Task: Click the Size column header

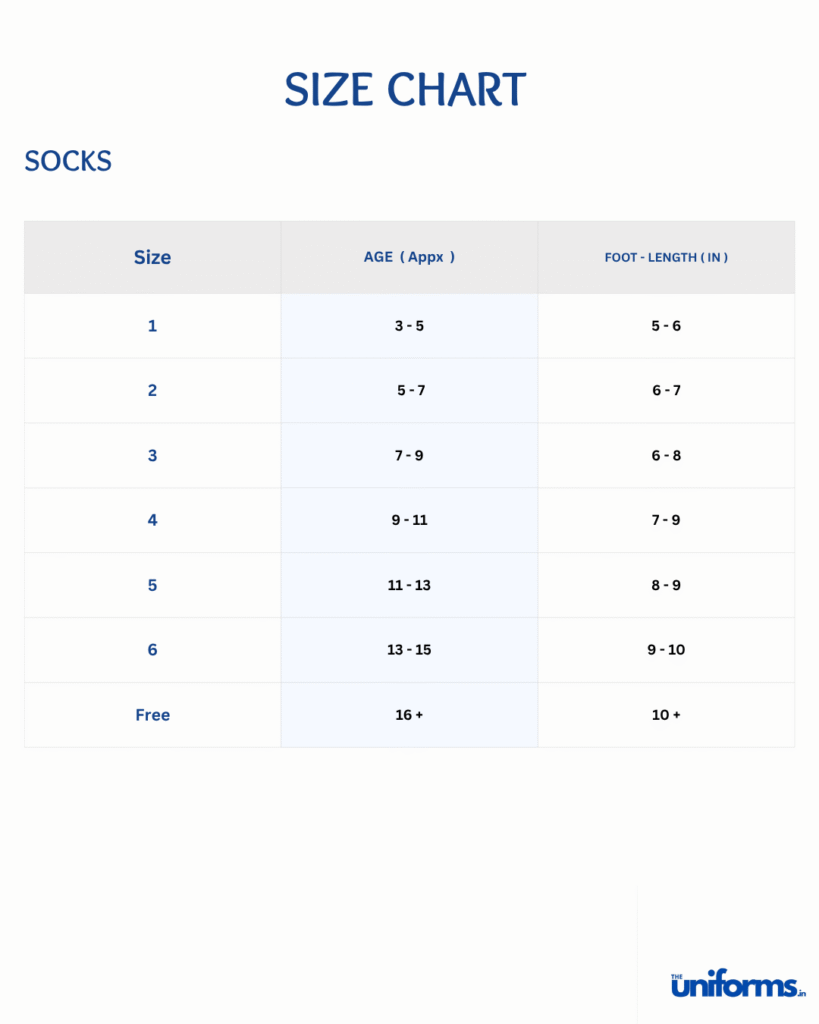Action: tap(152, 257)
